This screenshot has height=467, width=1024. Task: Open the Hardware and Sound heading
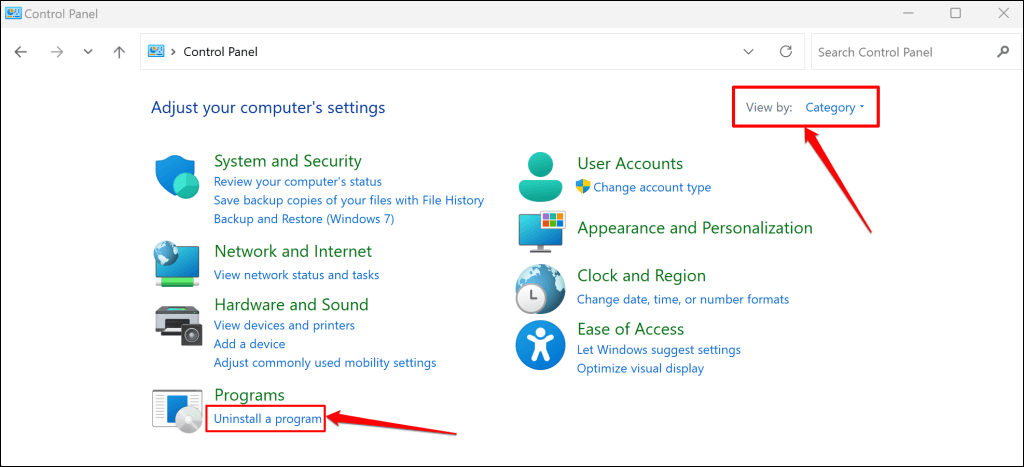coord(291,304)
